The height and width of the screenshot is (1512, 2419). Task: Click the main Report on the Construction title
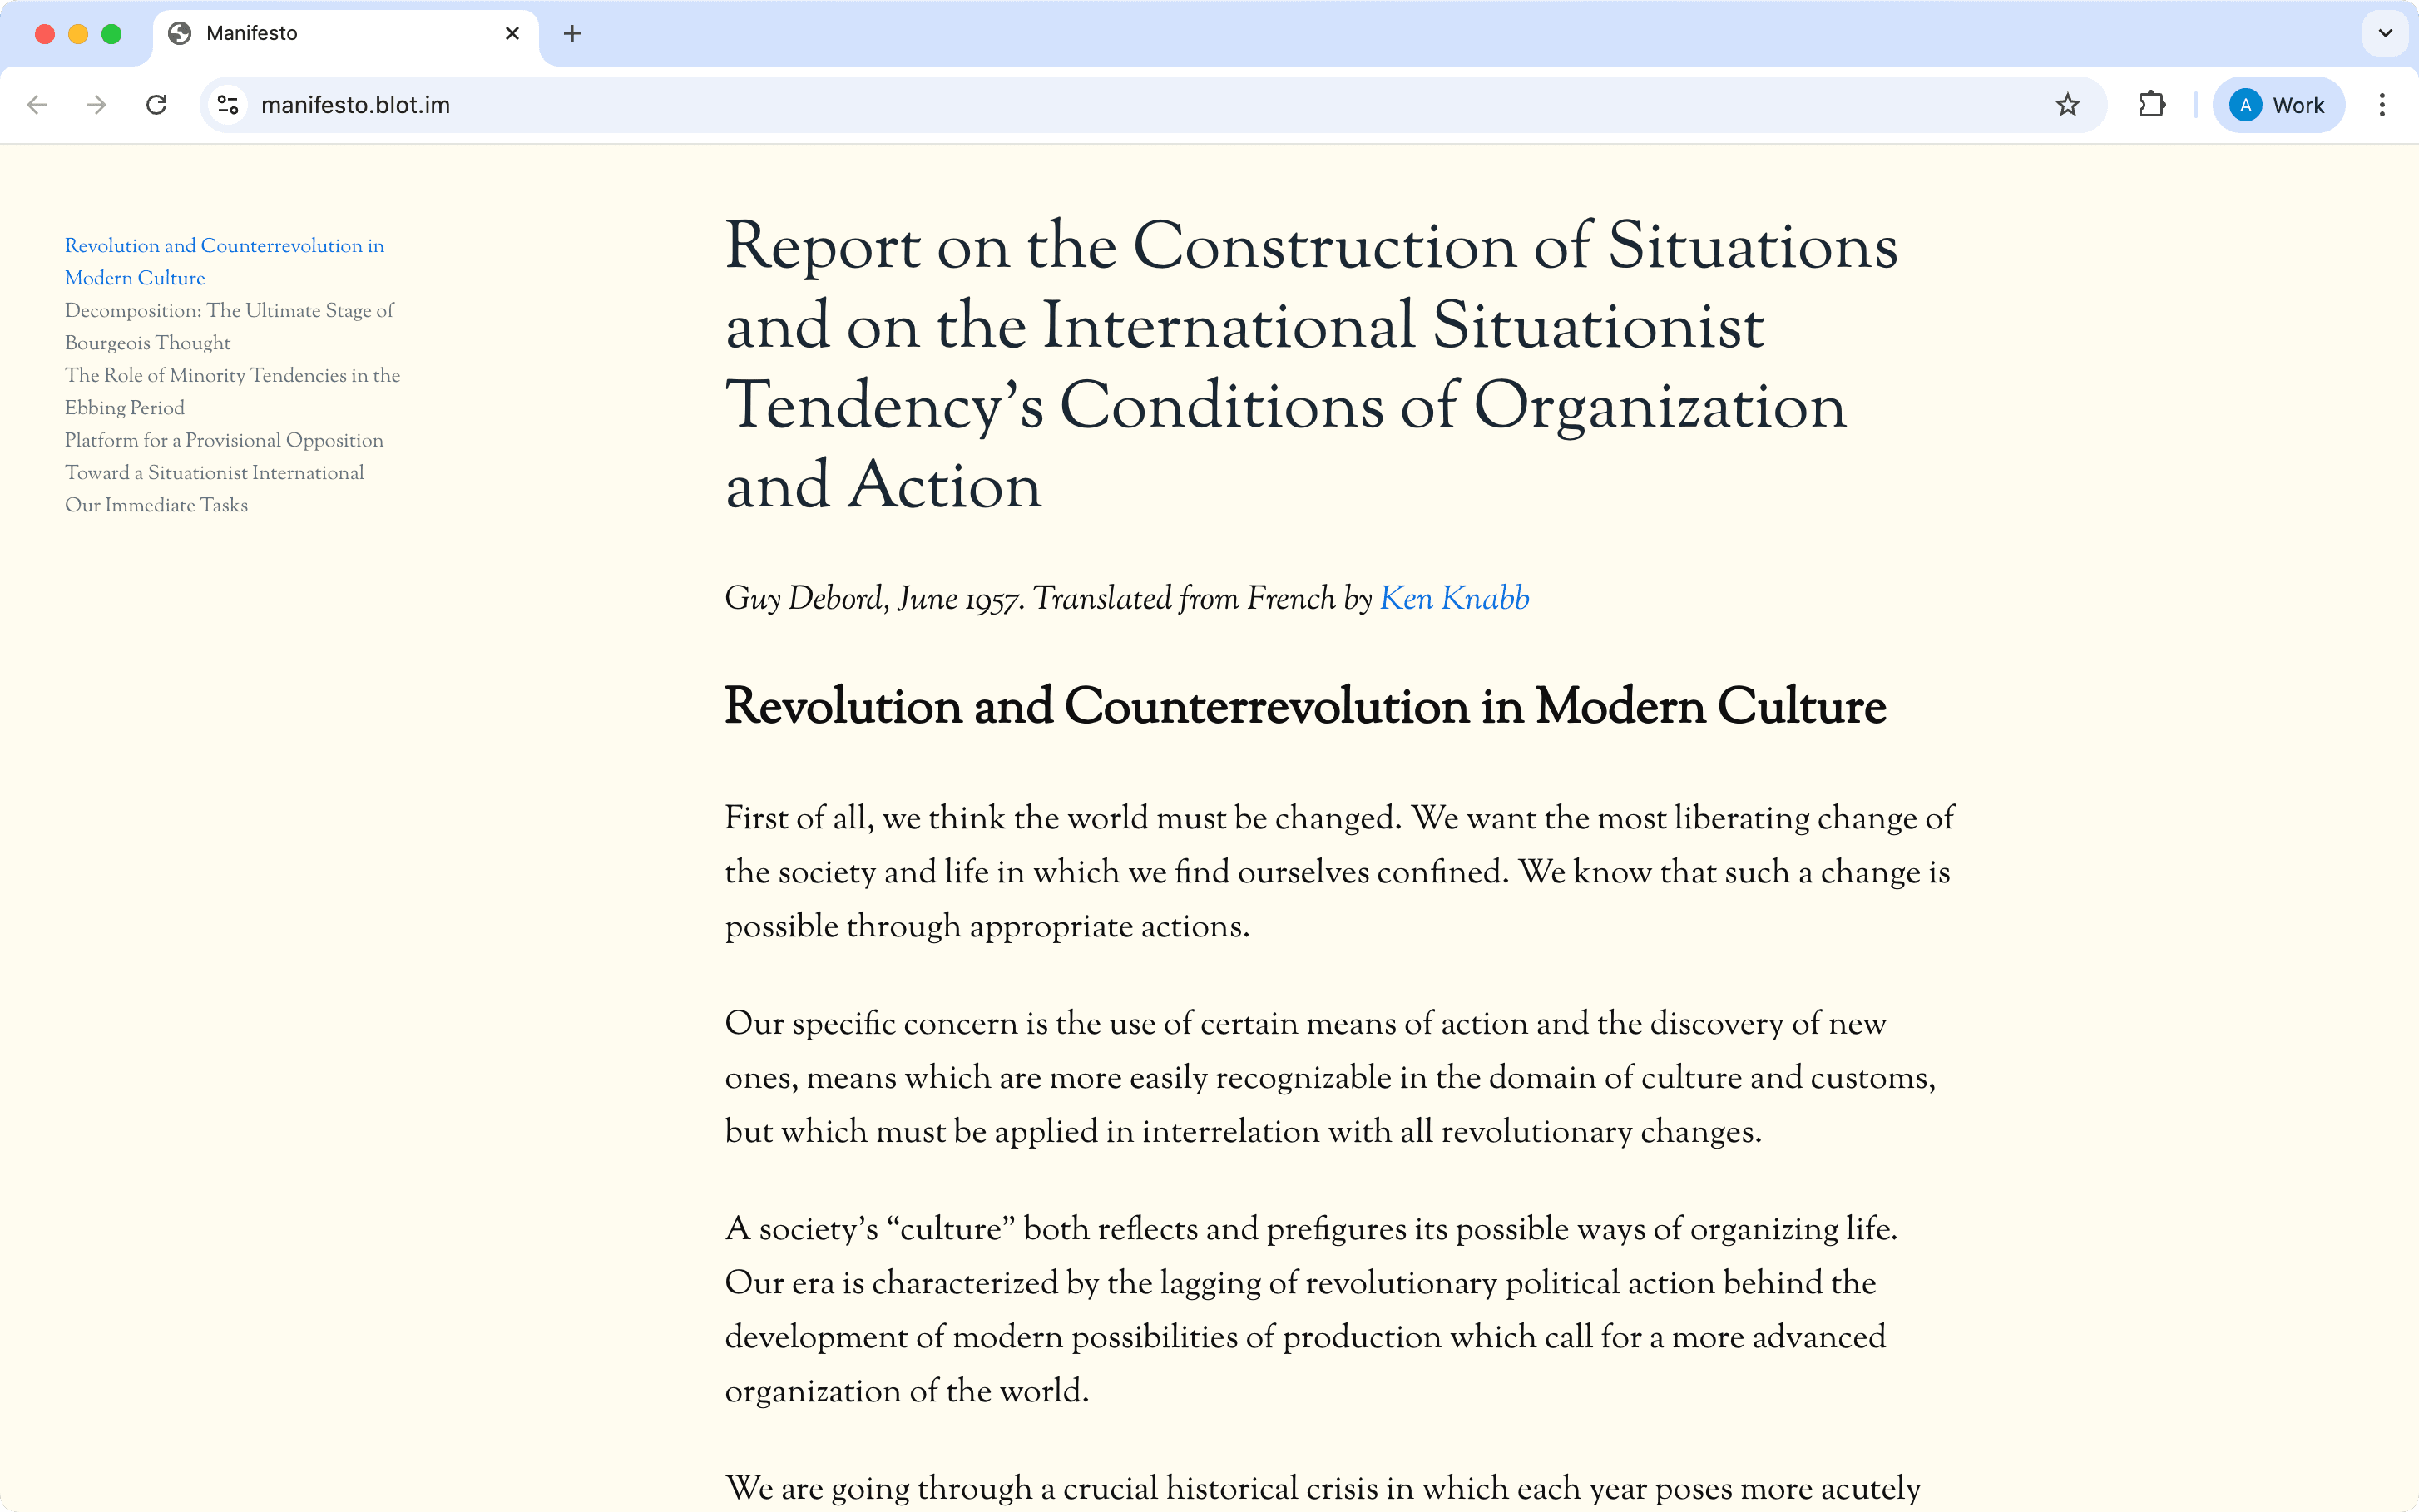click(x=1311, y=365)
